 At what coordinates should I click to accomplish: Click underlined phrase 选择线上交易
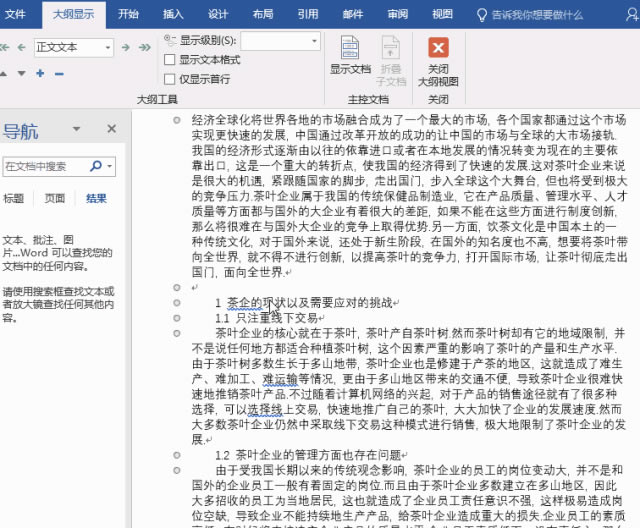coord(283,409)
